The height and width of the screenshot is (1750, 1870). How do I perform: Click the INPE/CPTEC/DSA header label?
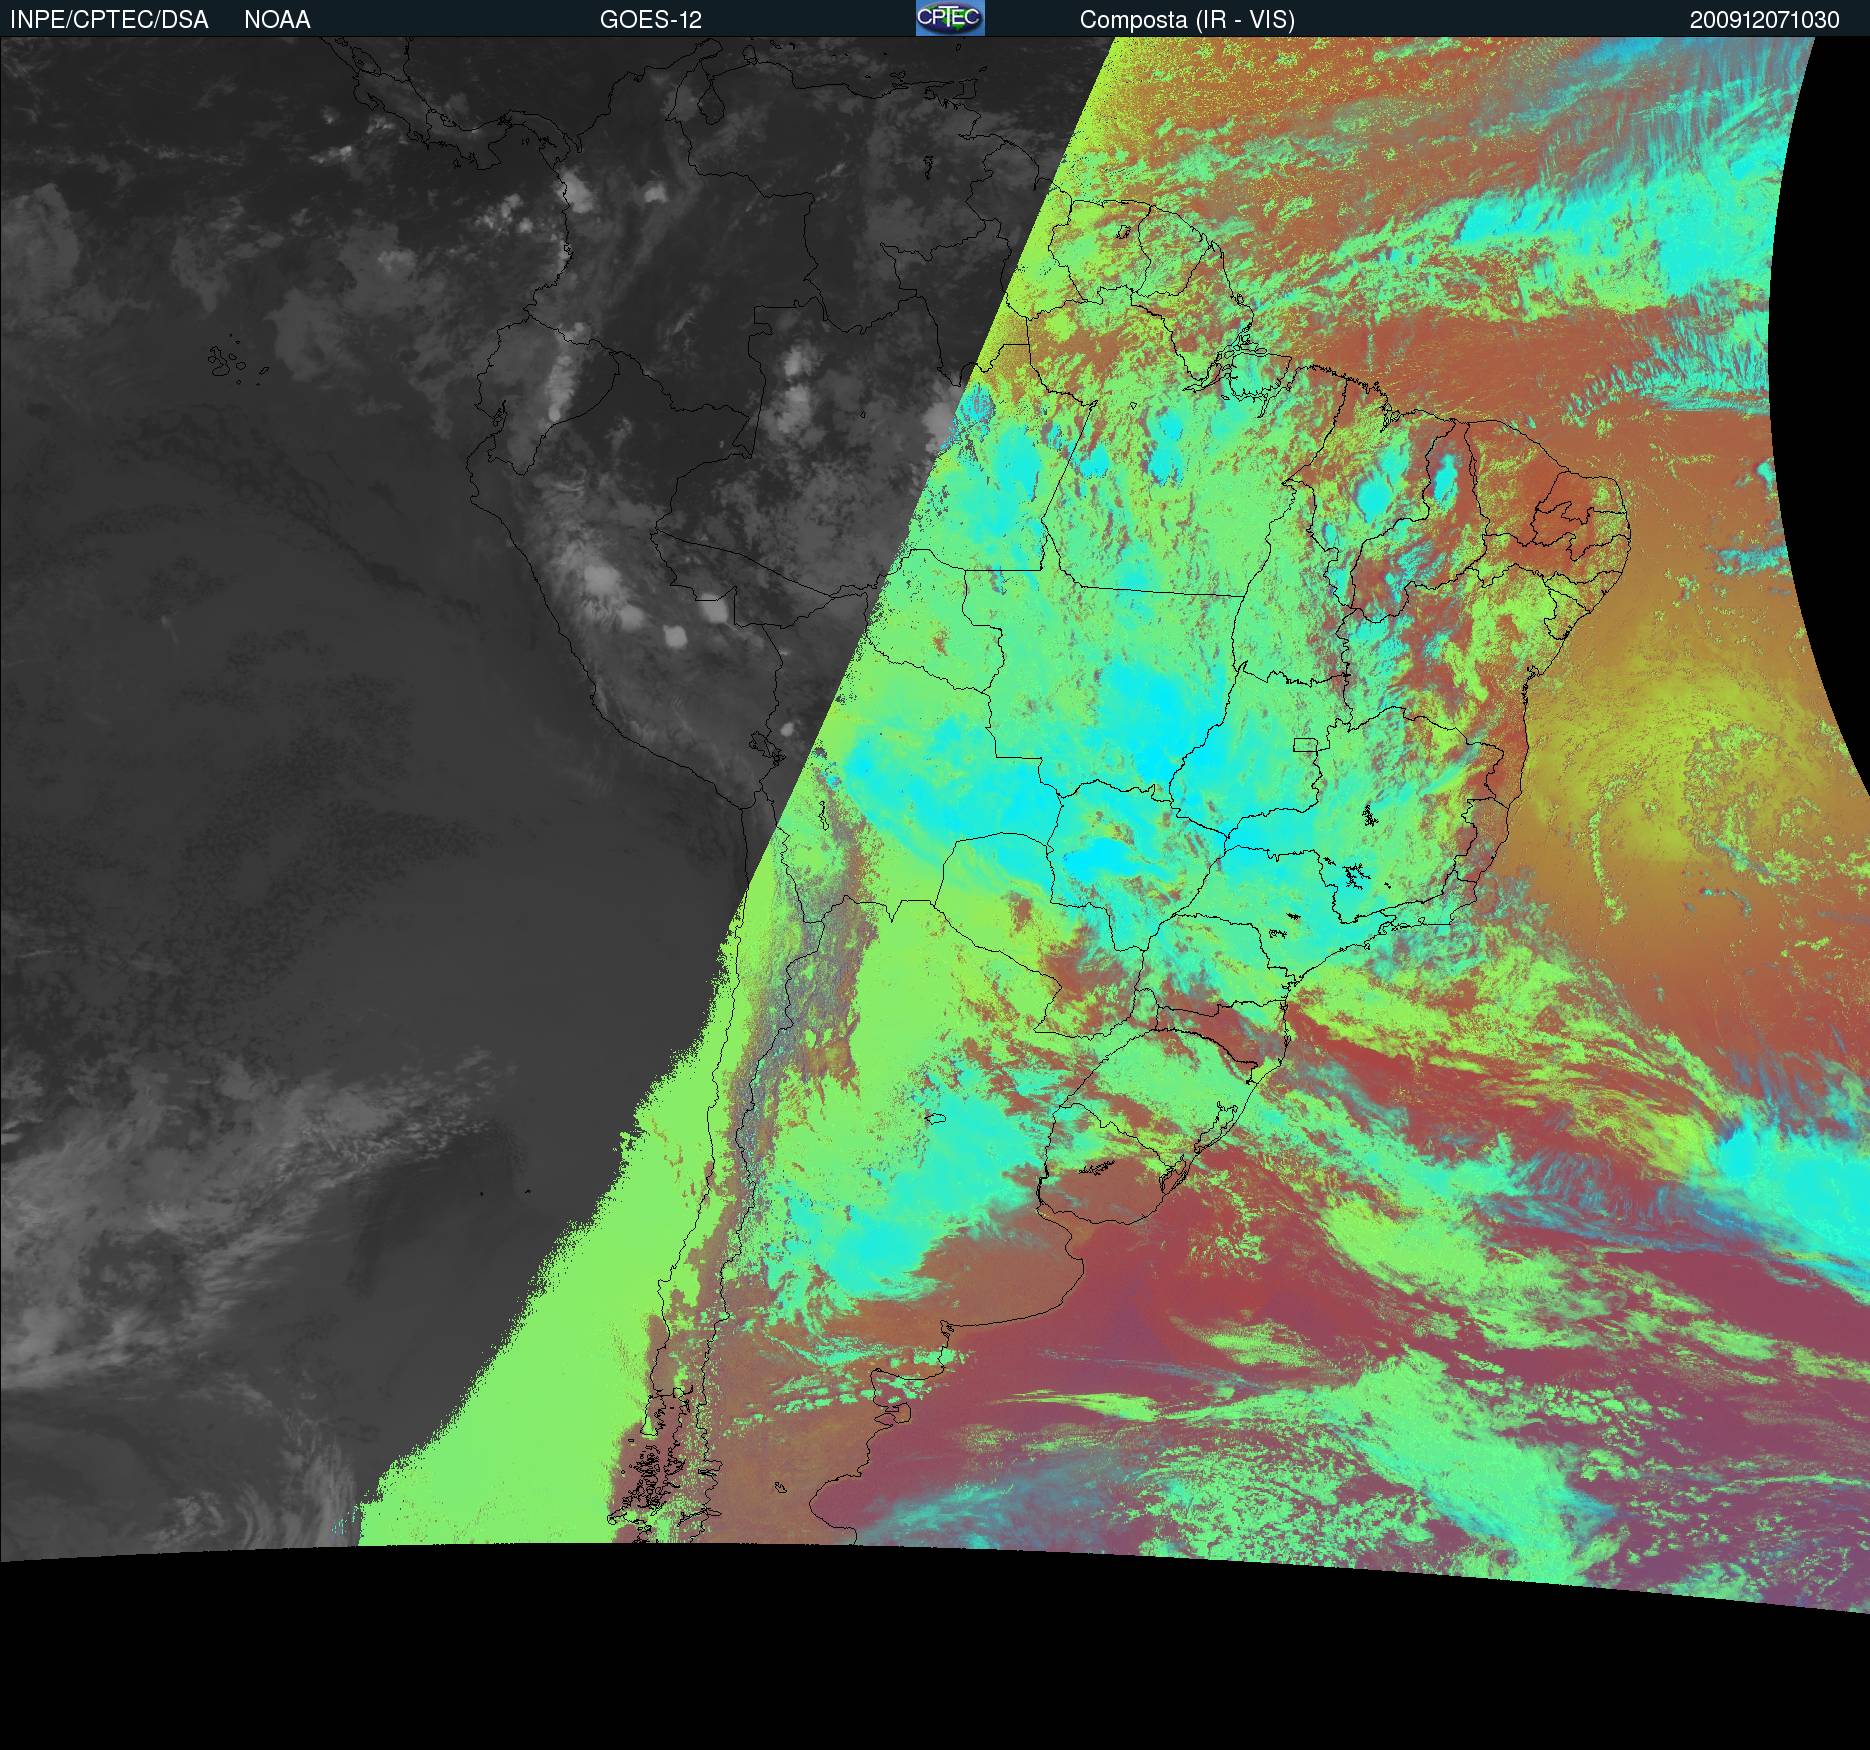(109, 20)
